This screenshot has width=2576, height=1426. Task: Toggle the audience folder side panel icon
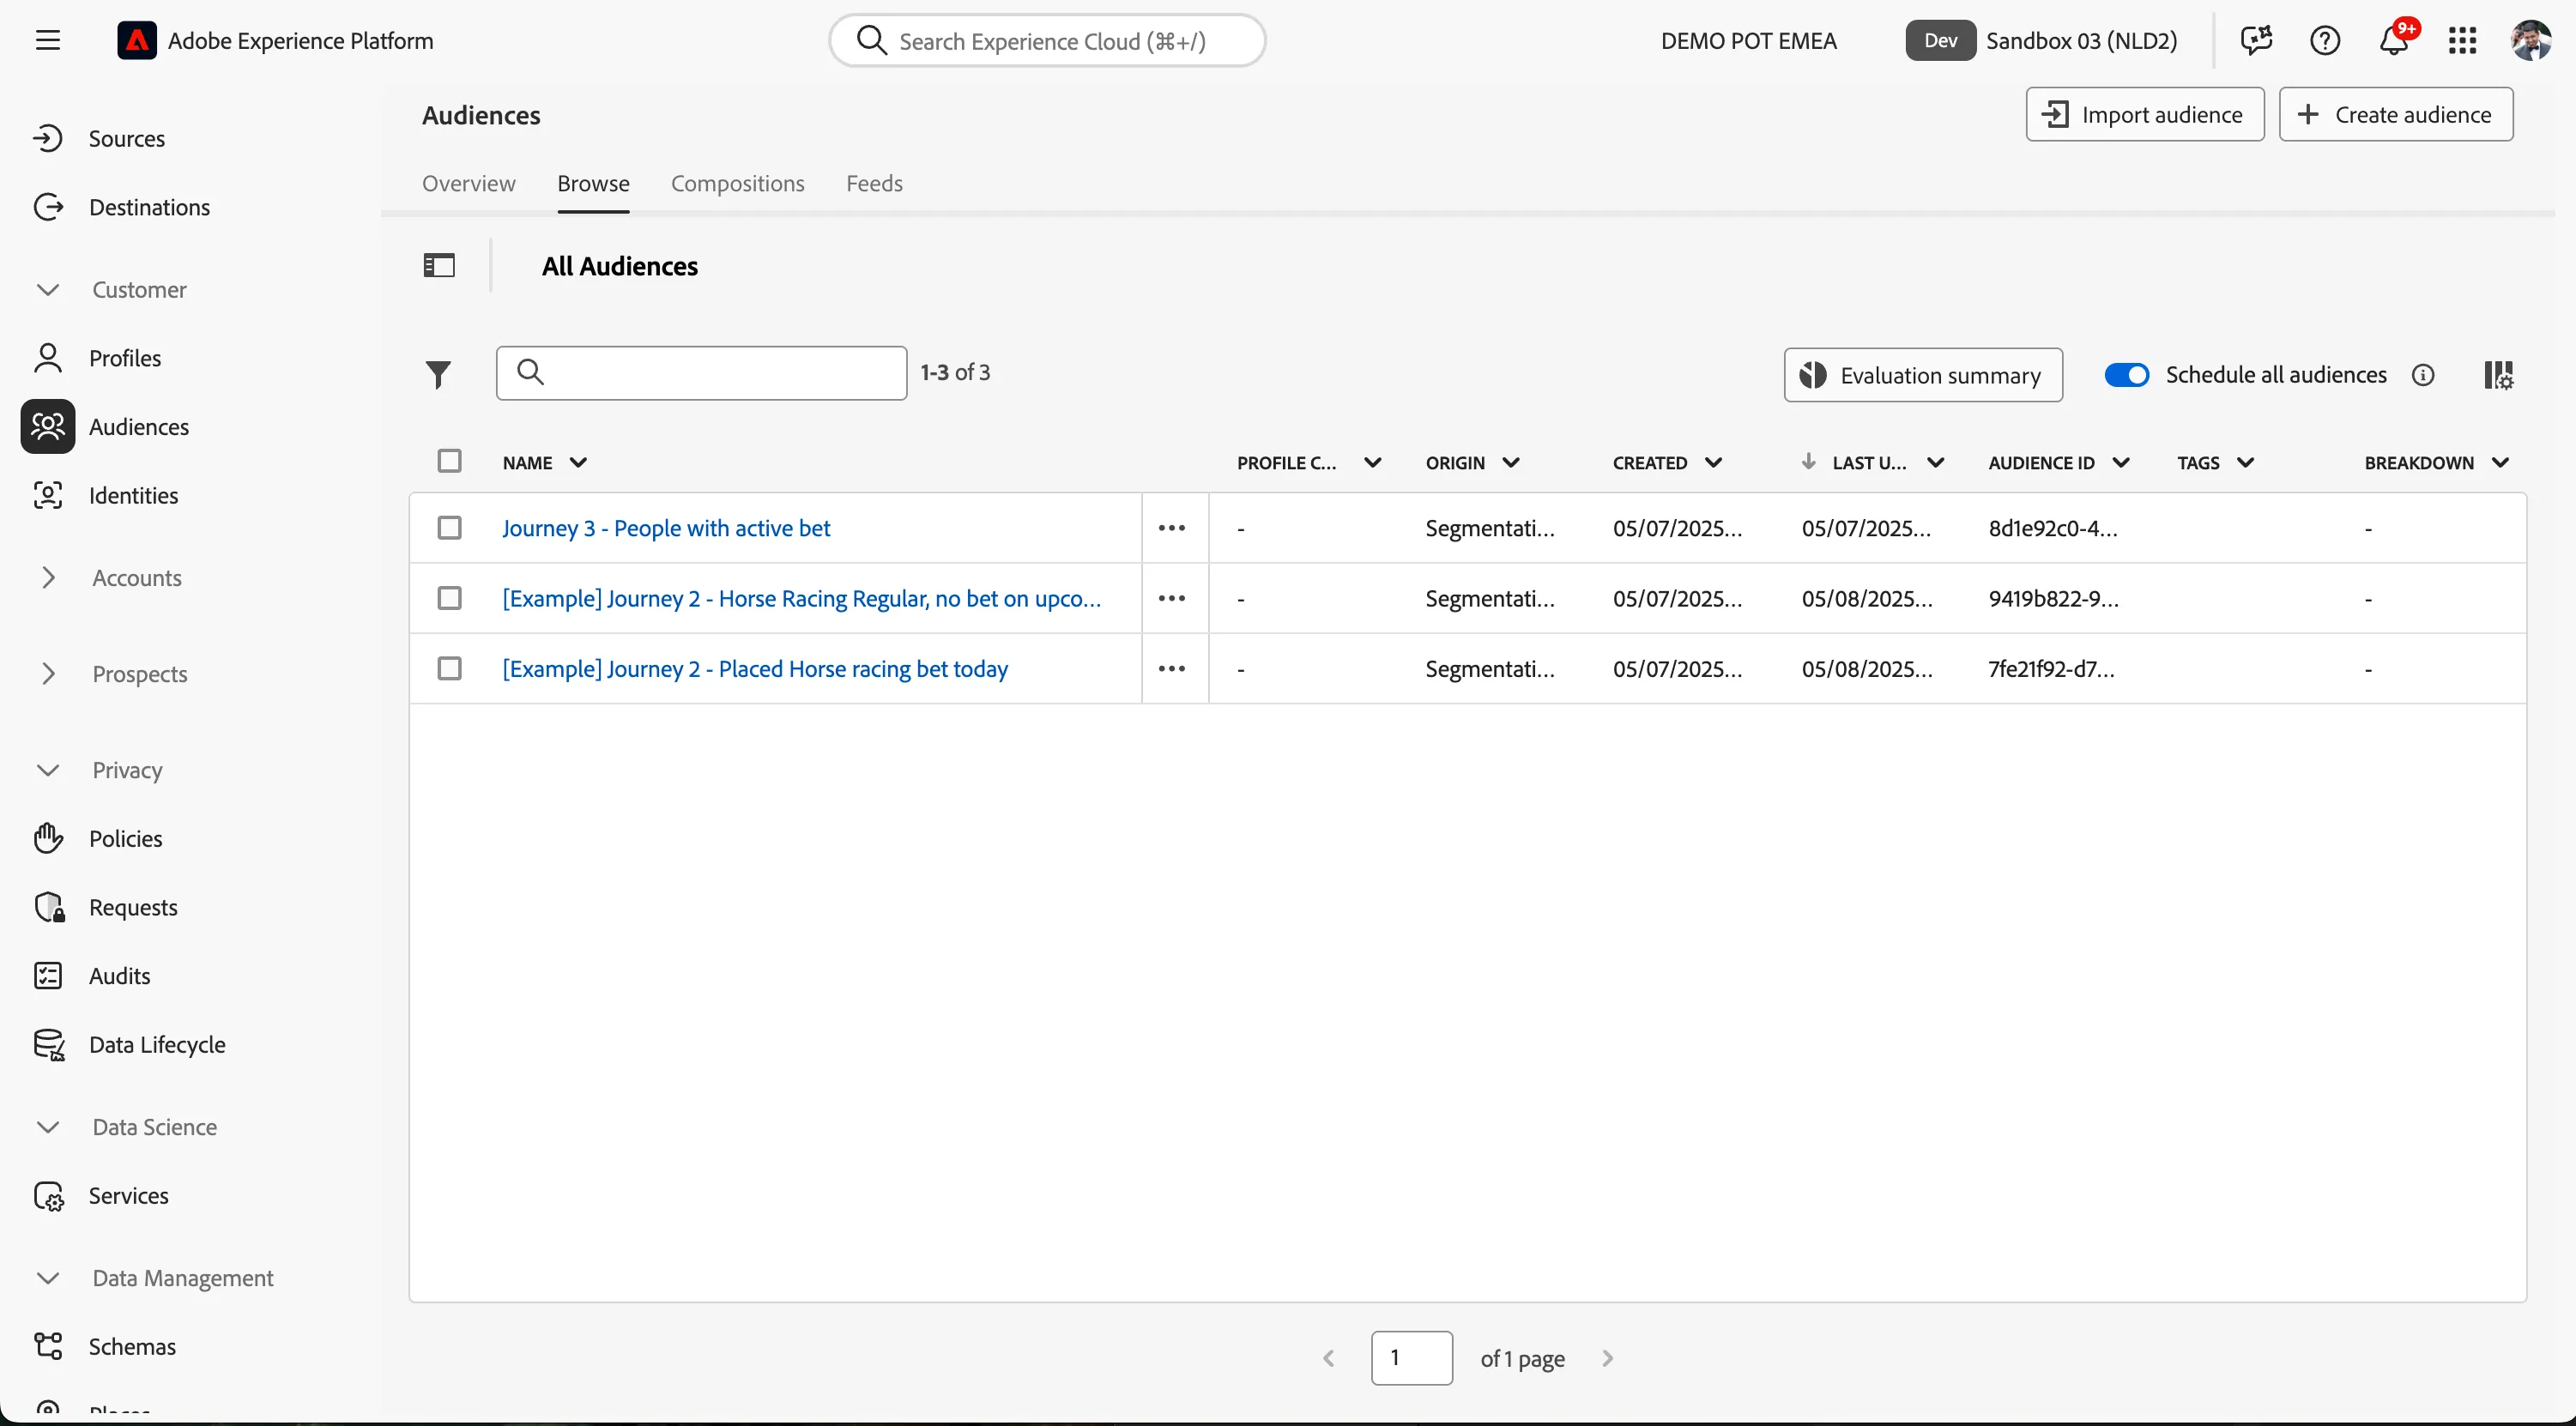(x=439, y=265)
